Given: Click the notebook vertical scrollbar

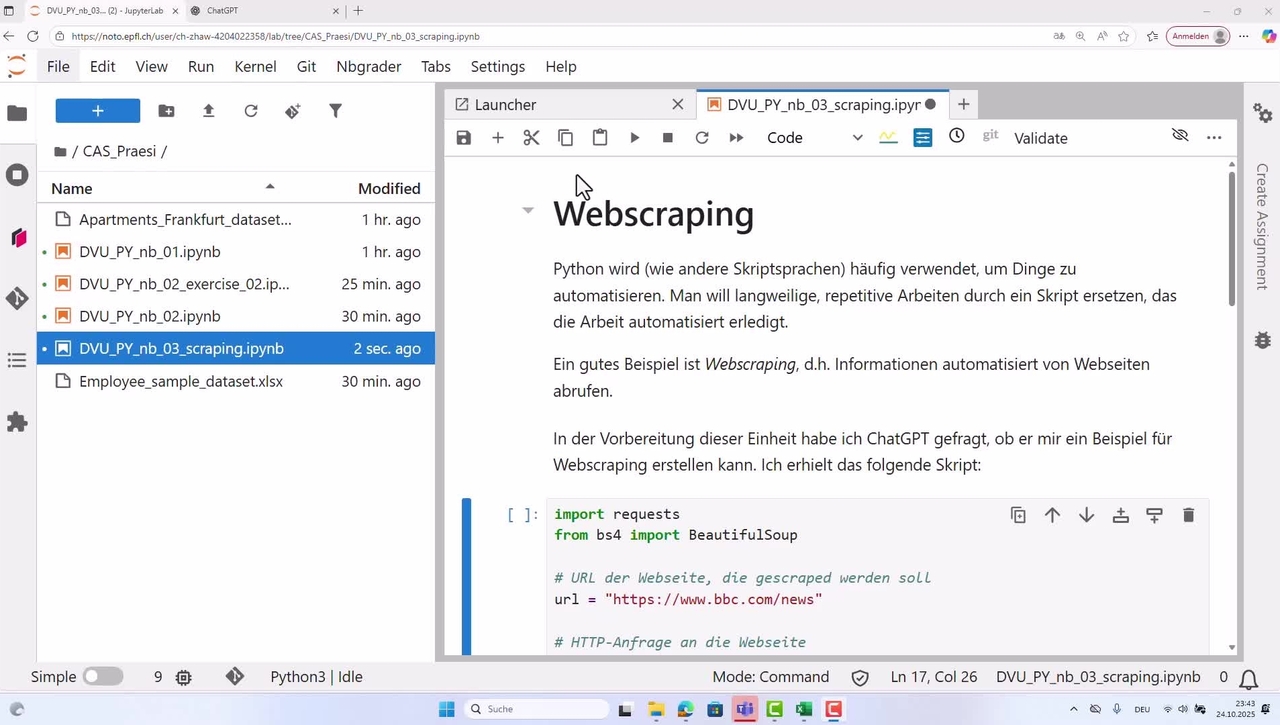Looking at the screenshot, I should coord(1231,240).
